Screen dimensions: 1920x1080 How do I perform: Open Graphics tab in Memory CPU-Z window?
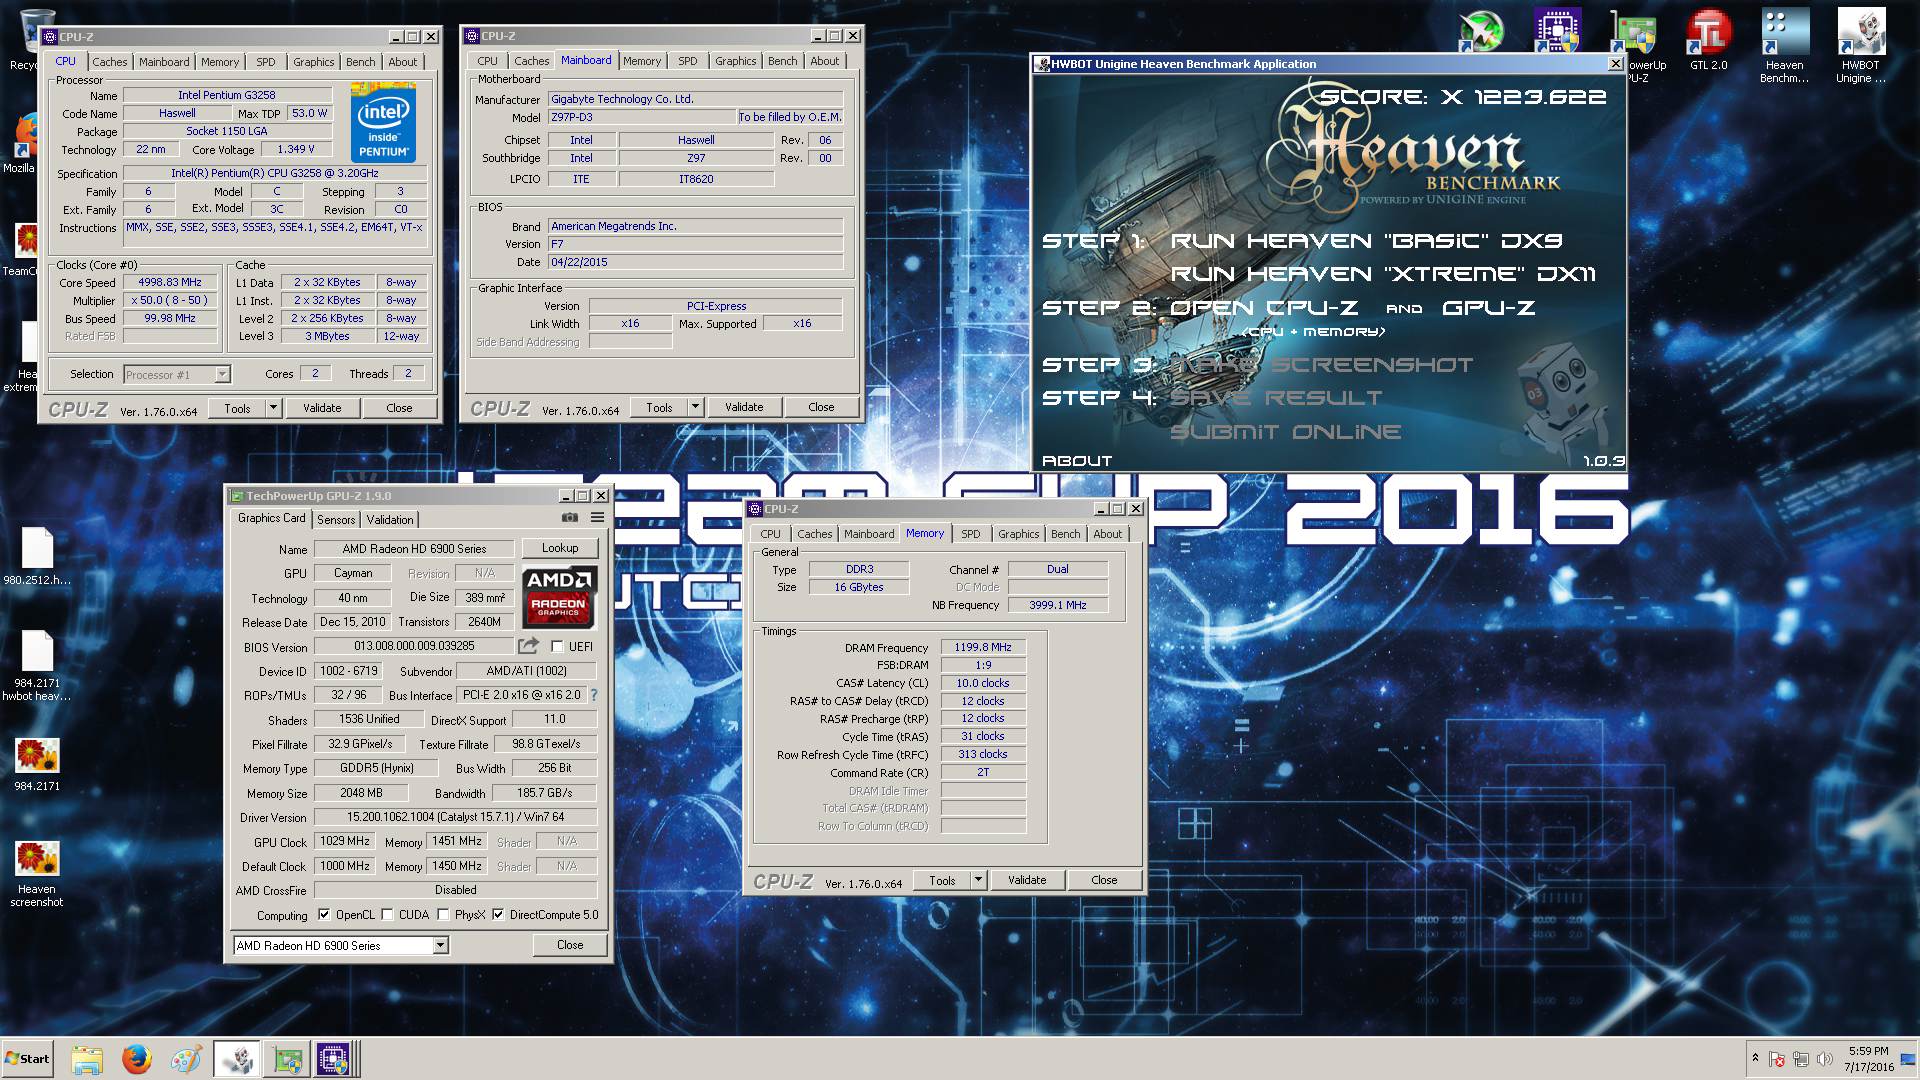click(x=1019, y=534)
